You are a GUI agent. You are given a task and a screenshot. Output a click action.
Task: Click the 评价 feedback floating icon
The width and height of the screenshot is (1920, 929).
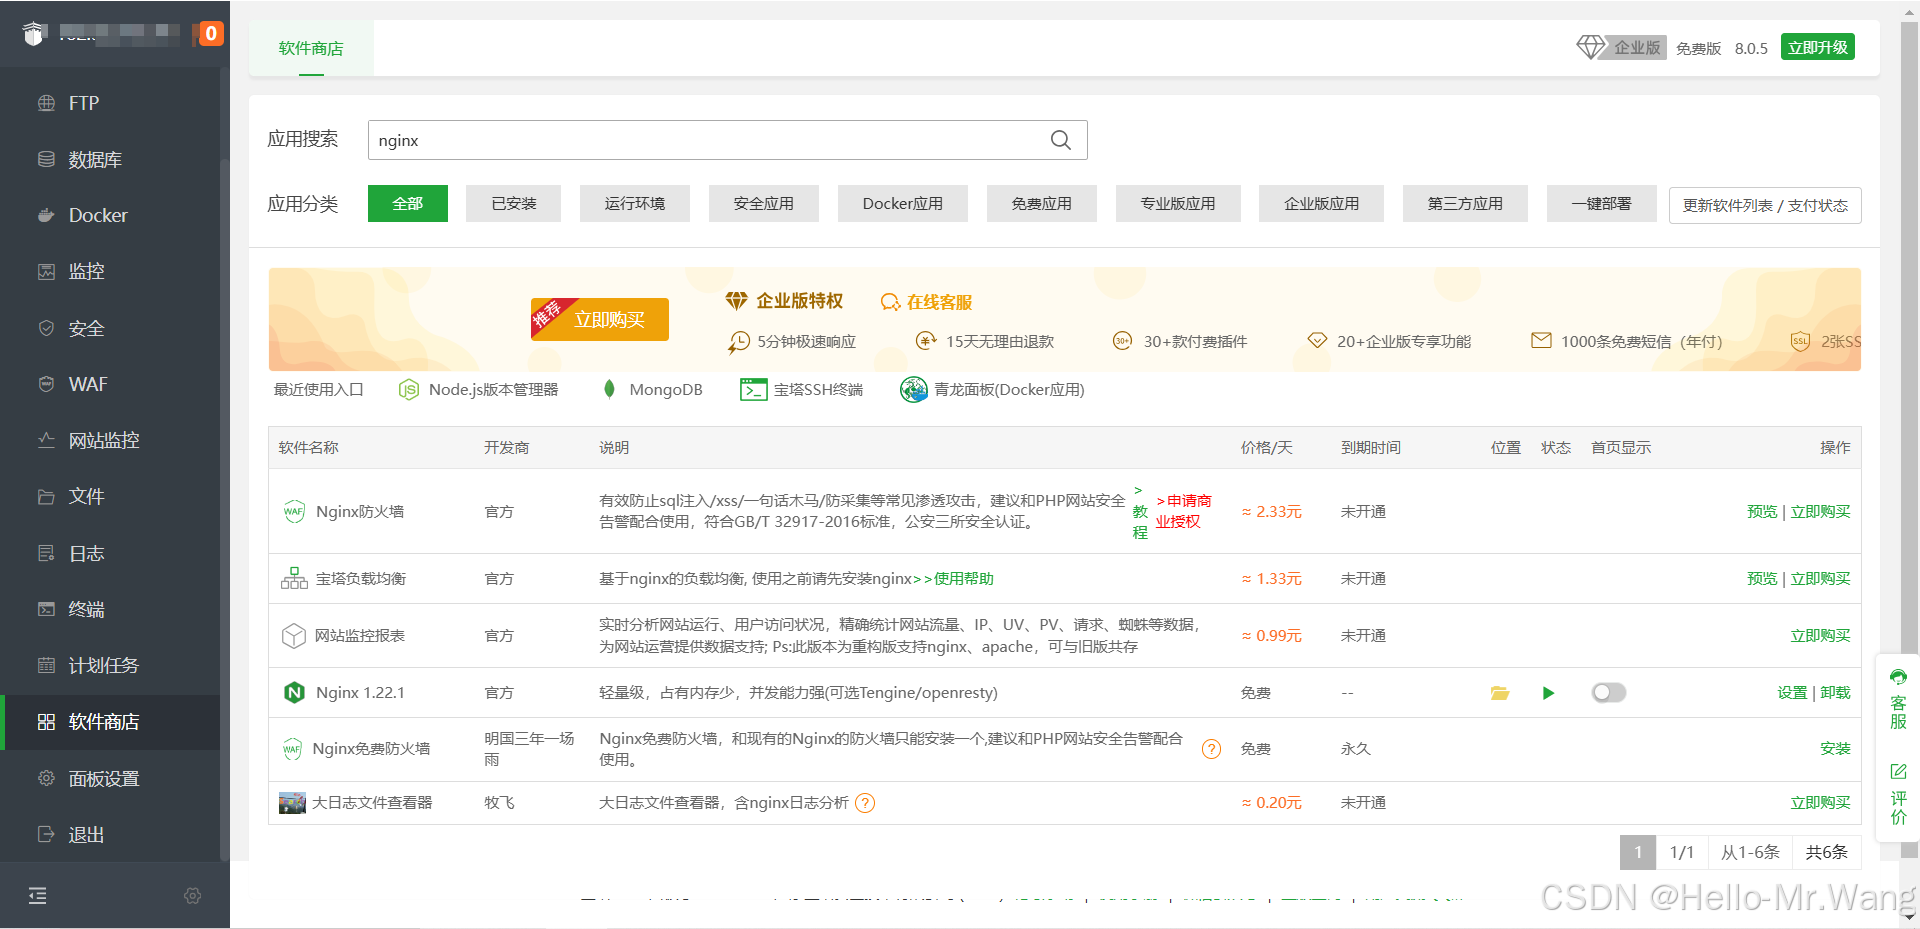[x=1898, y=793]
